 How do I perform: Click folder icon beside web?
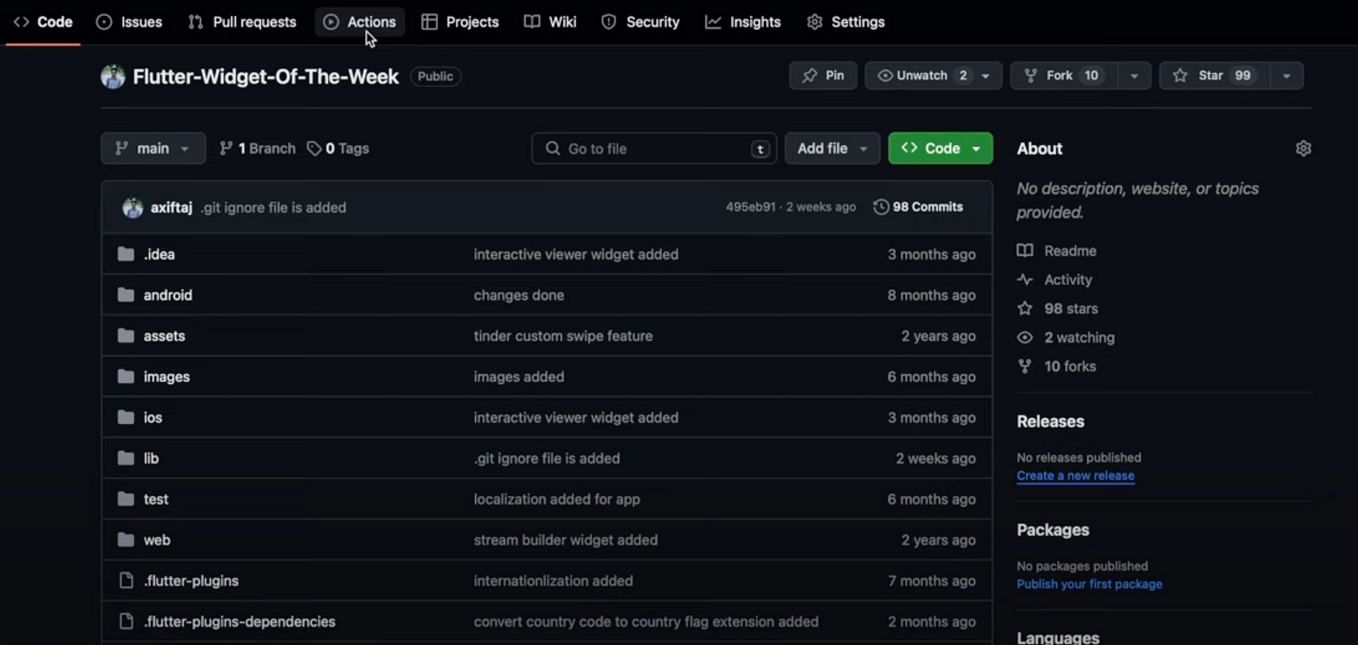(x=126, y=540)
